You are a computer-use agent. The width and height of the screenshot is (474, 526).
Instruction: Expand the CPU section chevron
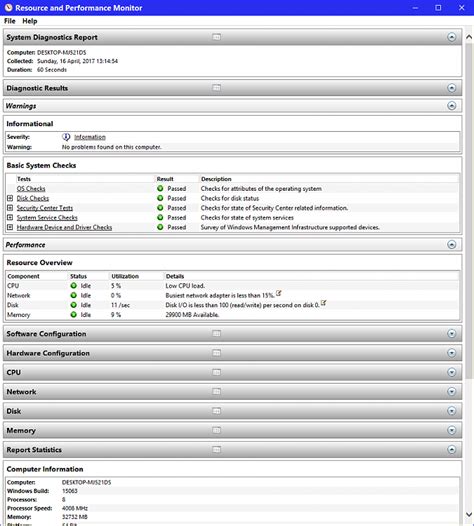pos(452,372)
